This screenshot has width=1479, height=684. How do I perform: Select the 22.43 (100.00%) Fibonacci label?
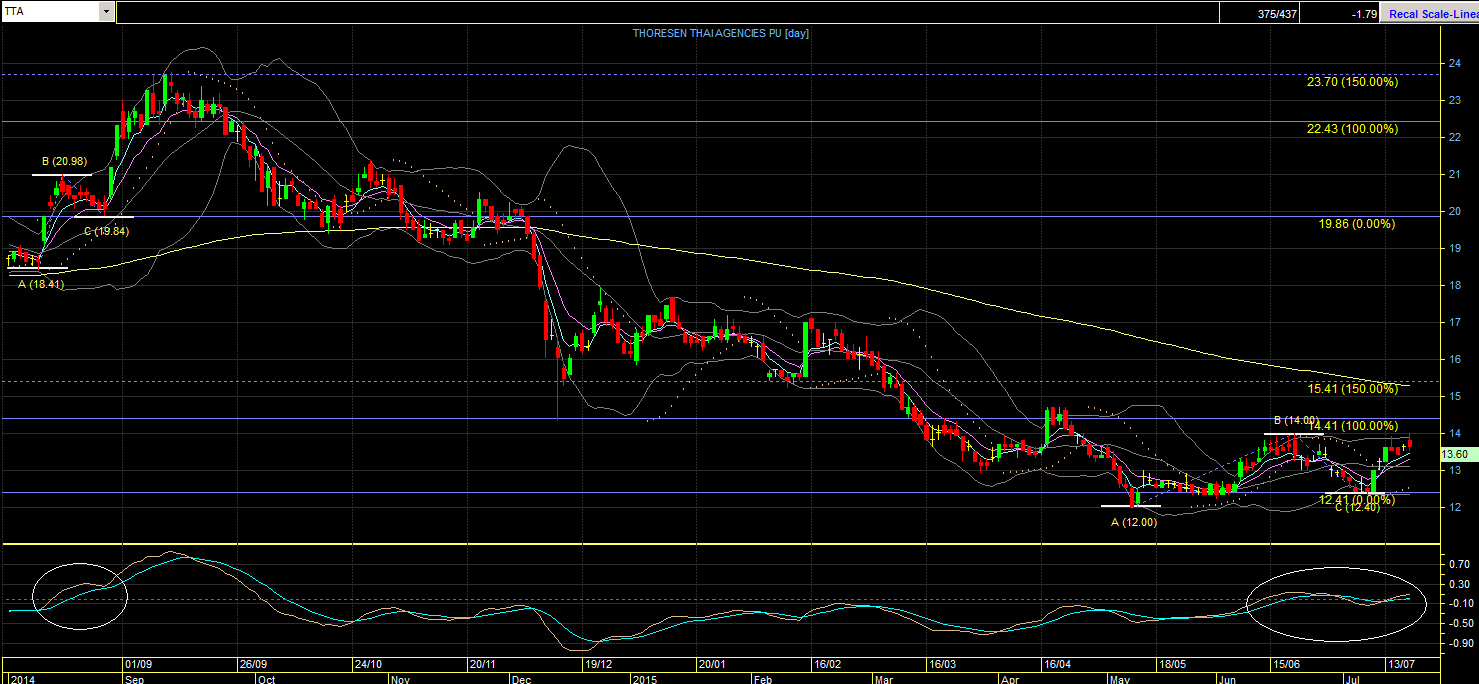click(1352, 129)
